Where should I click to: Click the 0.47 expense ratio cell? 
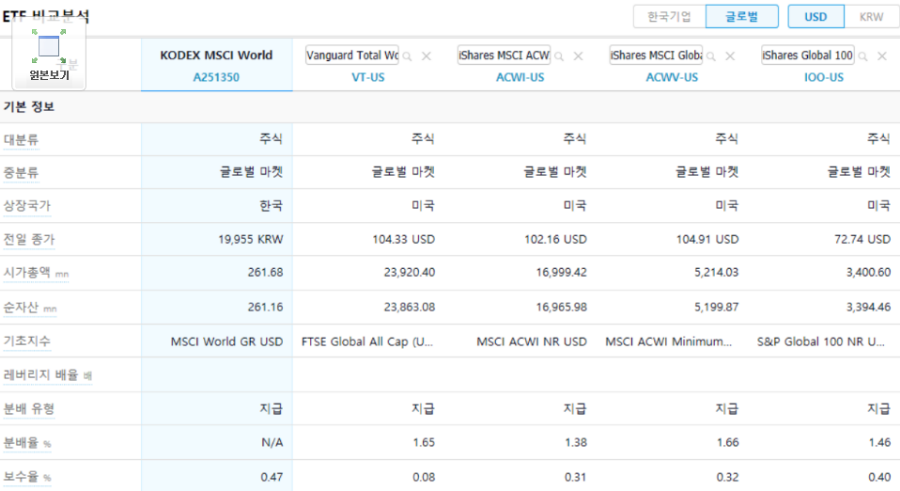[271, 477]
